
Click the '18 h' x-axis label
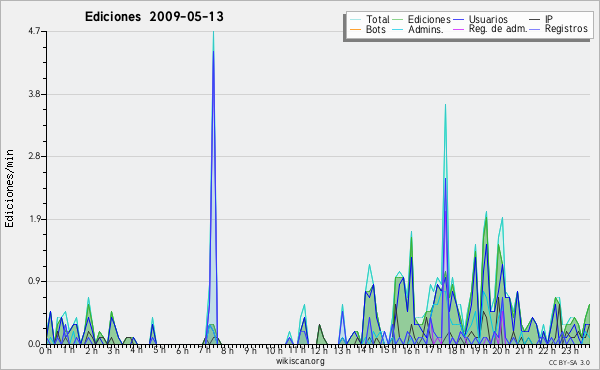click(456, 351)
